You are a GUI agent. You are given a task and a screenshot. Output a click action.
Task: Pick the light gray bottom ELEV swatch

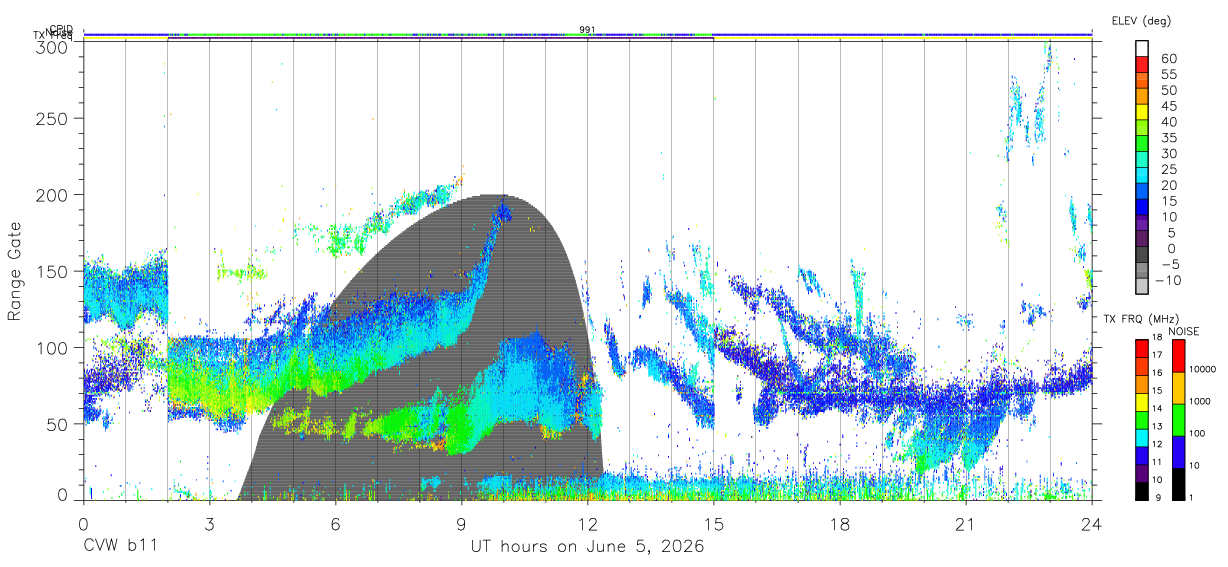pyautogui.click(x=1142, y=286)
